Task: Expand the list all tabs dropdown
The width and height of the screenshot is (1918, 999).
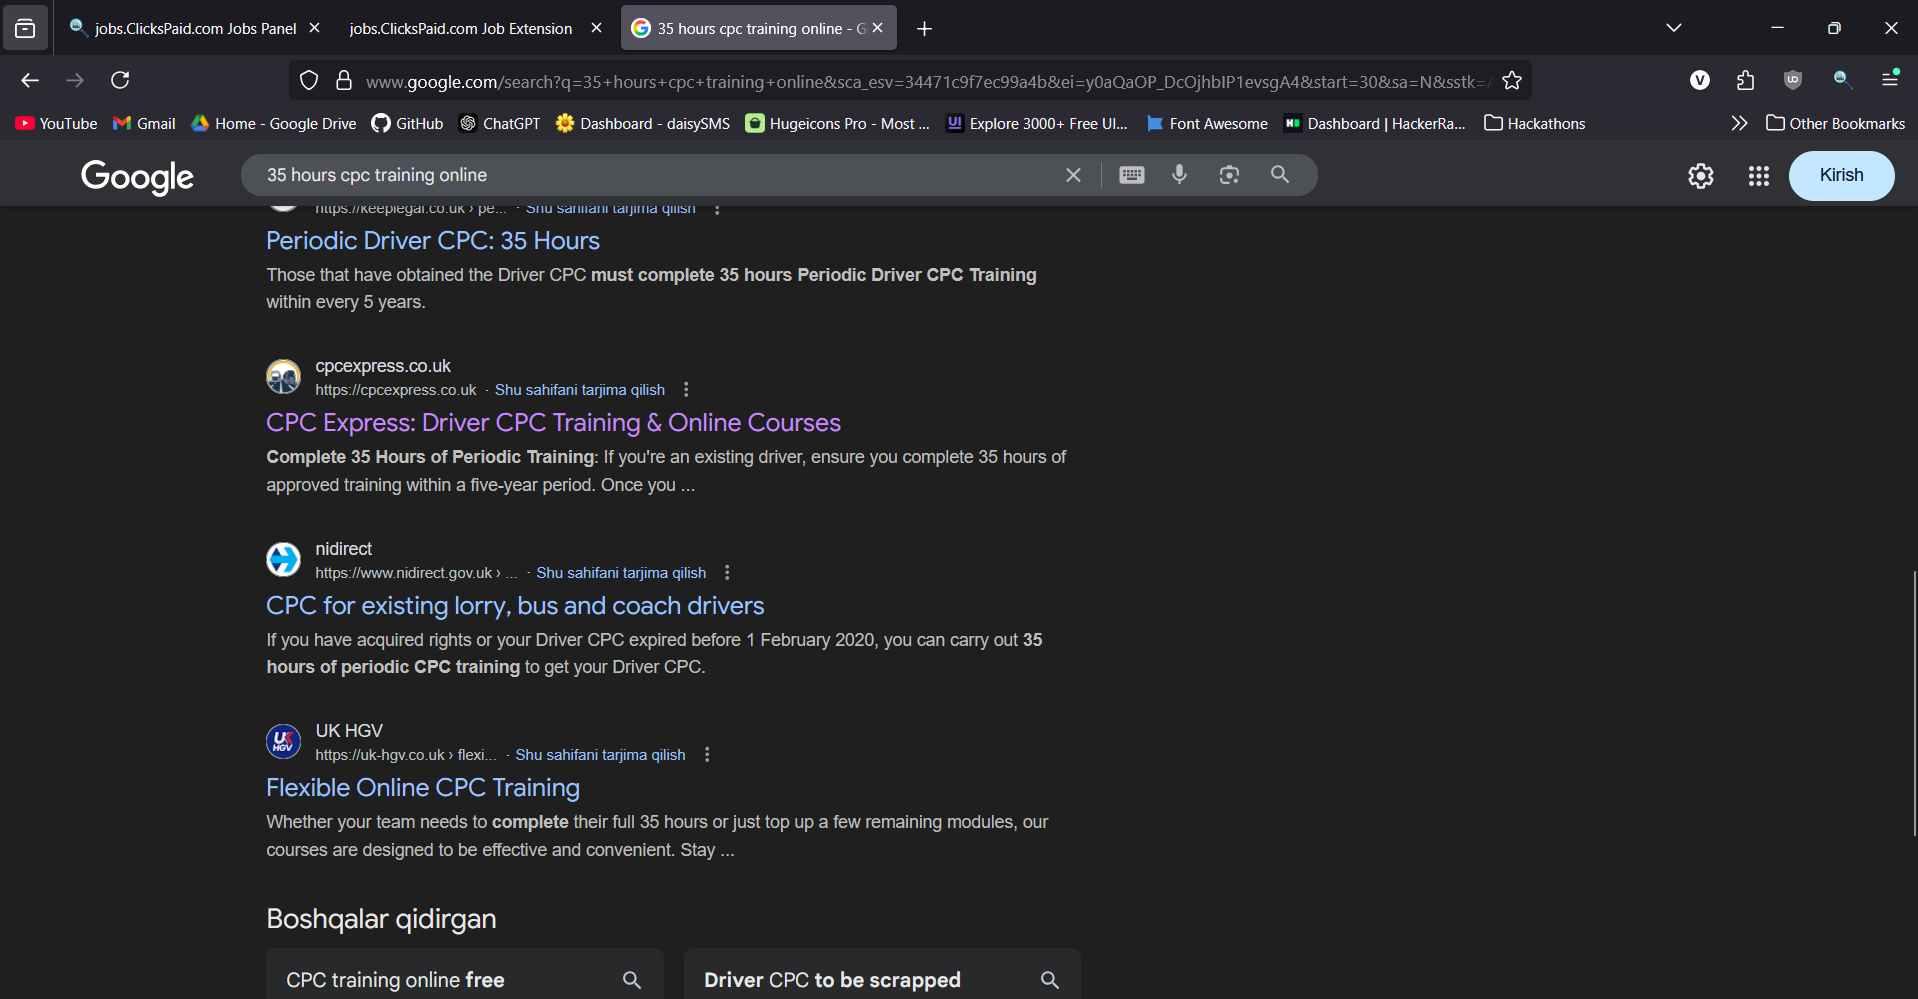Action: pos(1674,28)
